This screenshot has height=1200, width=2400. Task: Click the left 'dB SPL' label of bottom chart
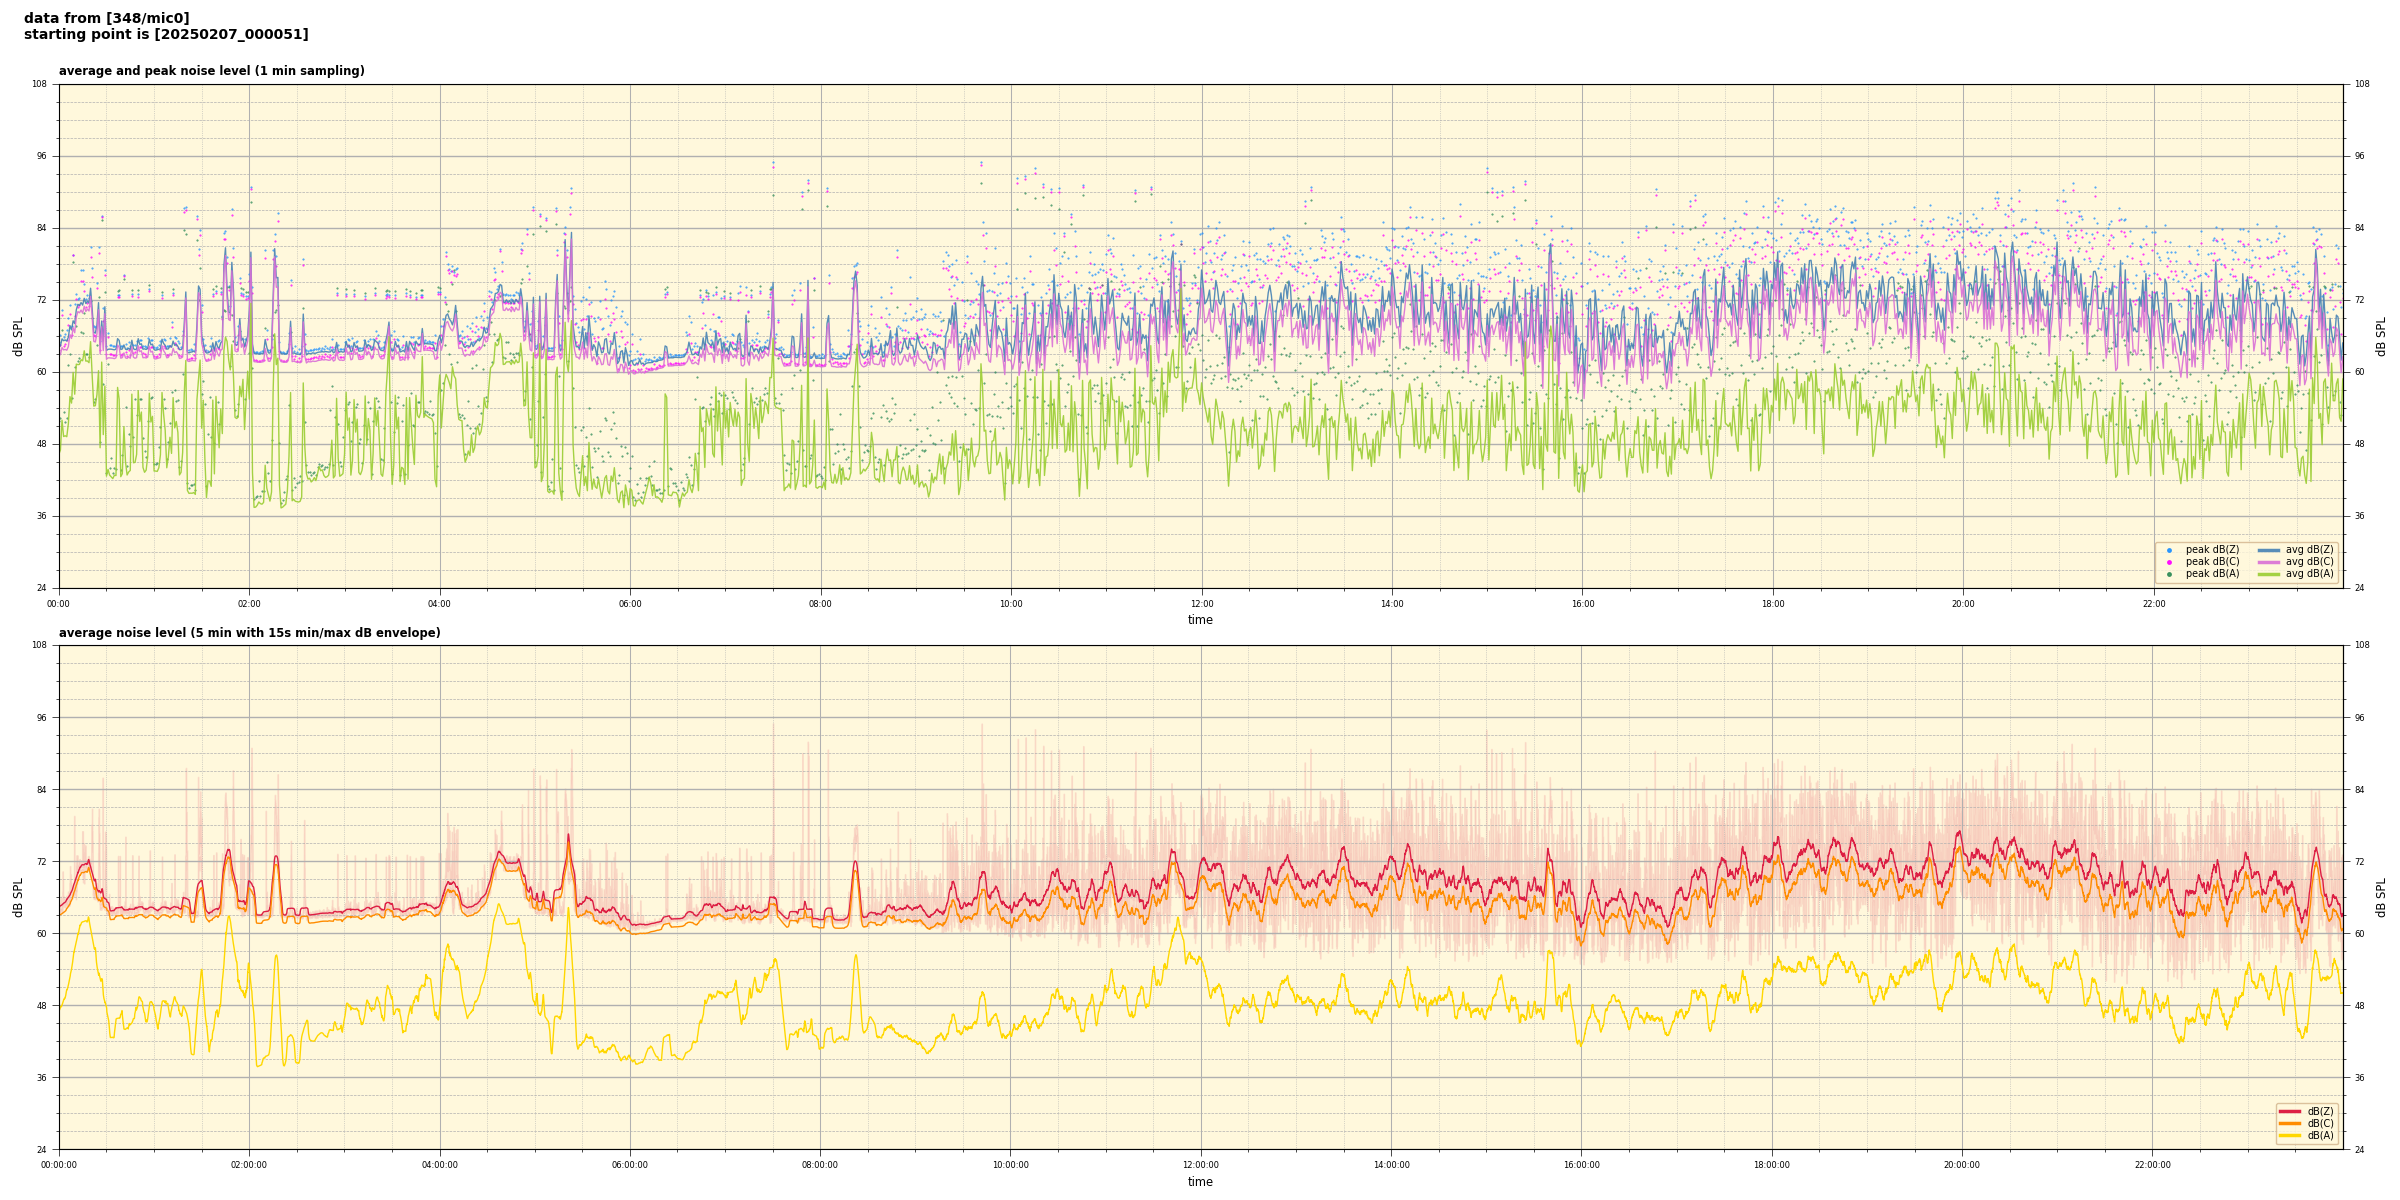pyautogui.click(x=18, y=897)
